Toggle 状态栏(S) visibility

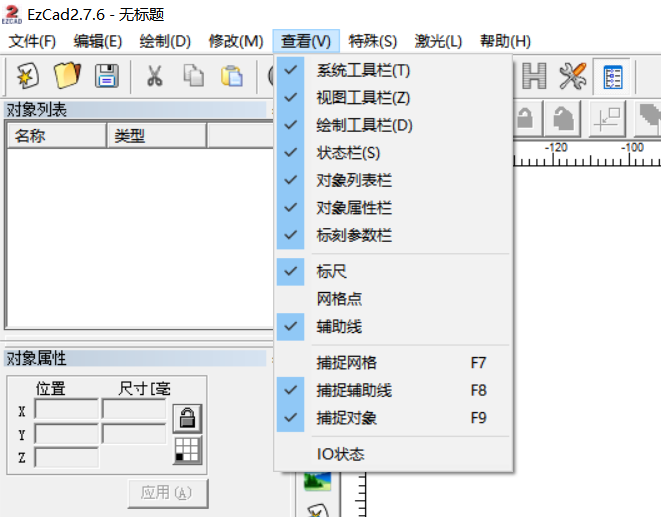click(393, 152)
